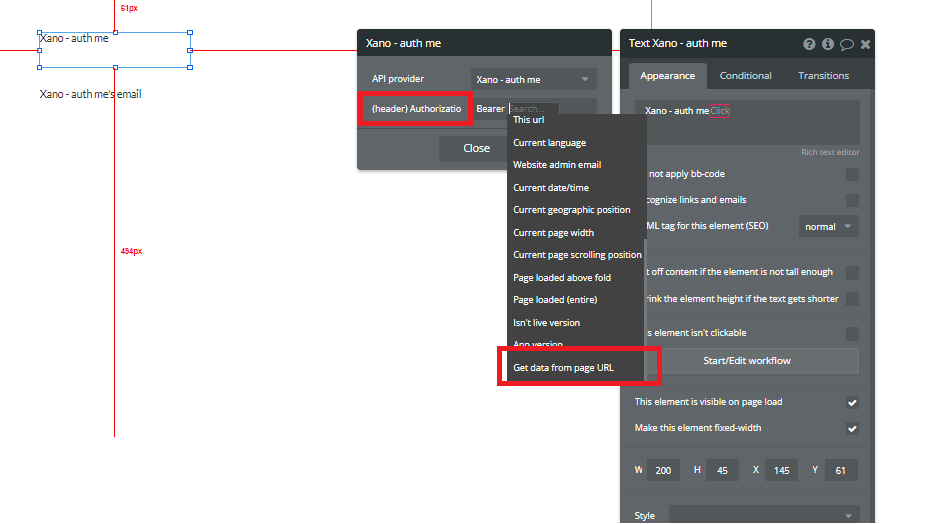Select 'Page loaded (entire)' option

click(x=555, y=300)
